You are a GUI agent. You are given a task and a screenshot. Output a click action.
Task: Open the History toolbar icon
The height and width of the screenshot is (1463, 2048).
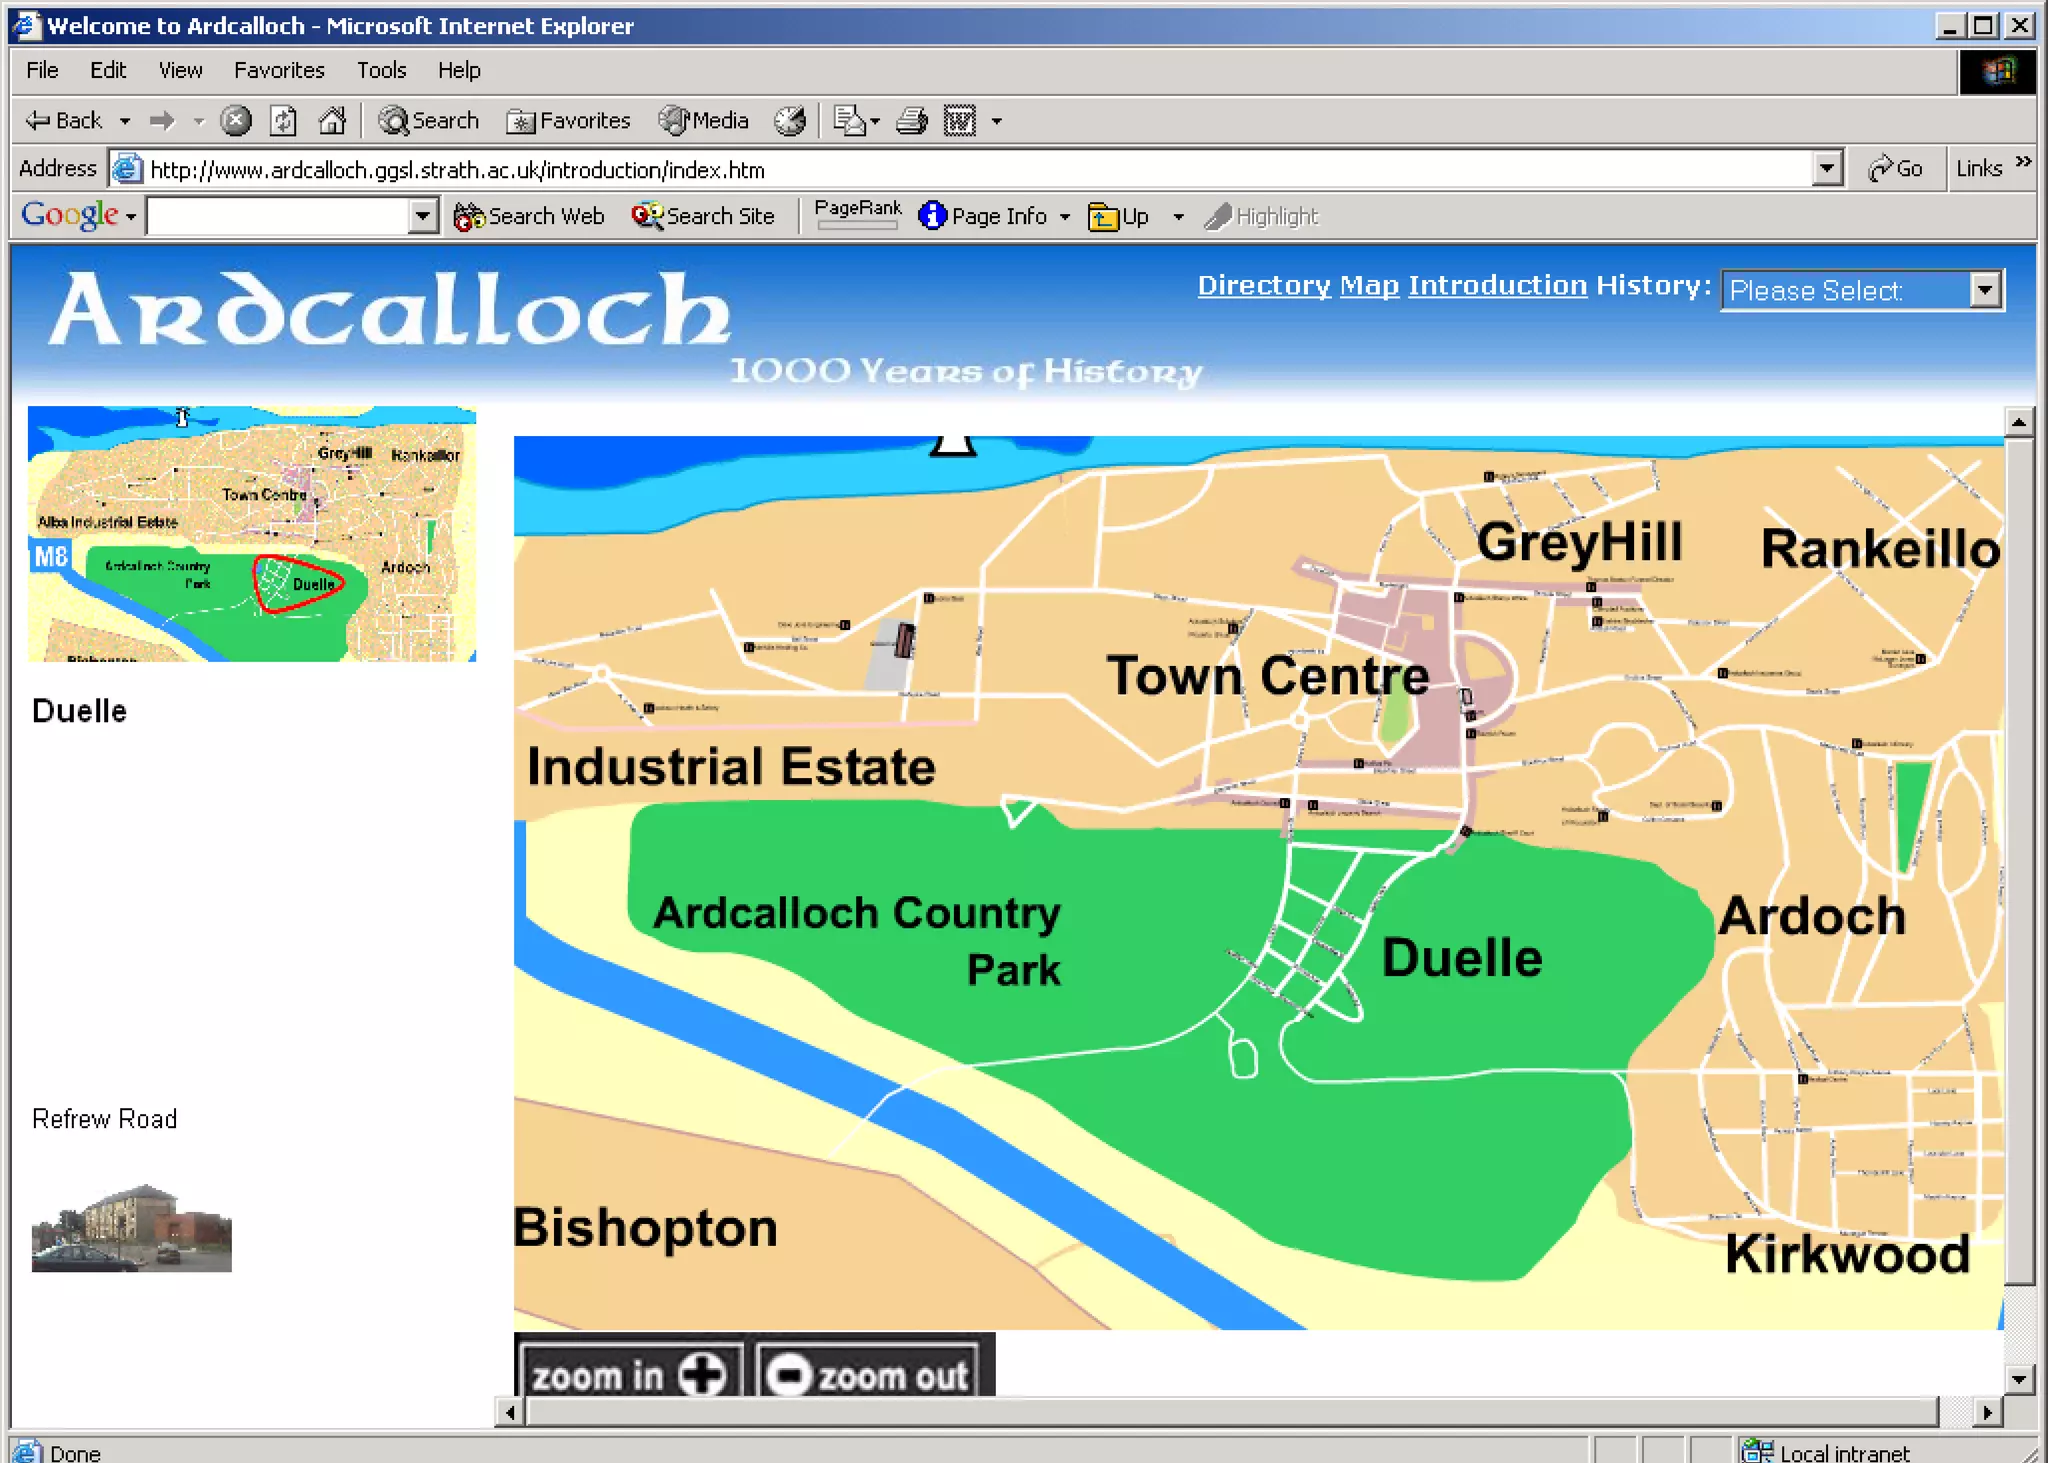(790, 121)
